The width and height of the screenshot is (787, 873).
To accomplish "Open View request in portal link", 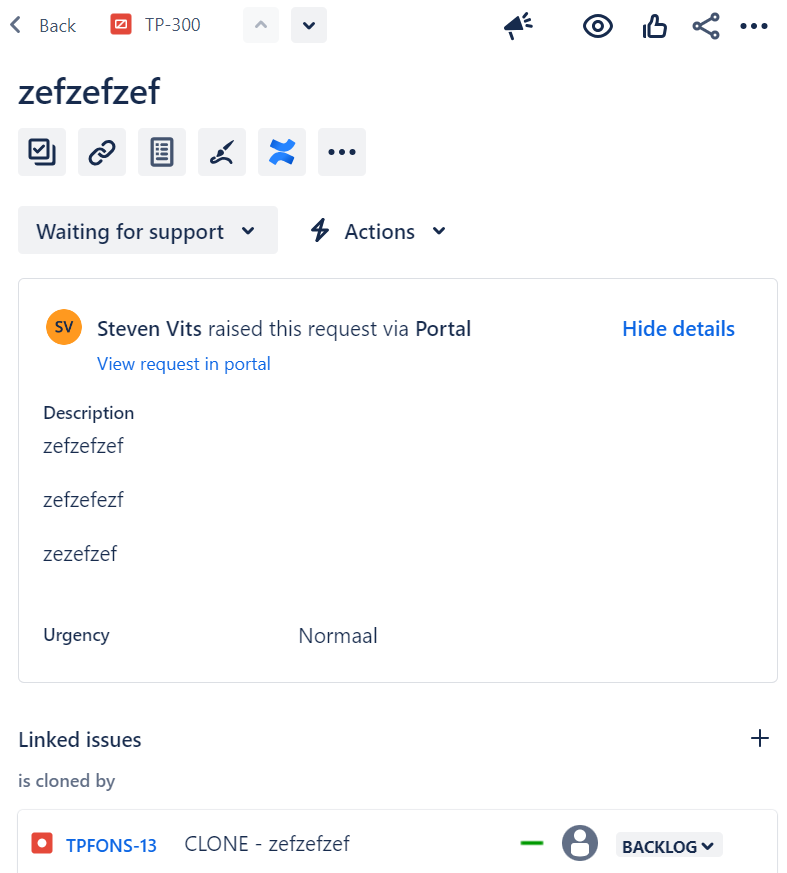I will 184,364.
